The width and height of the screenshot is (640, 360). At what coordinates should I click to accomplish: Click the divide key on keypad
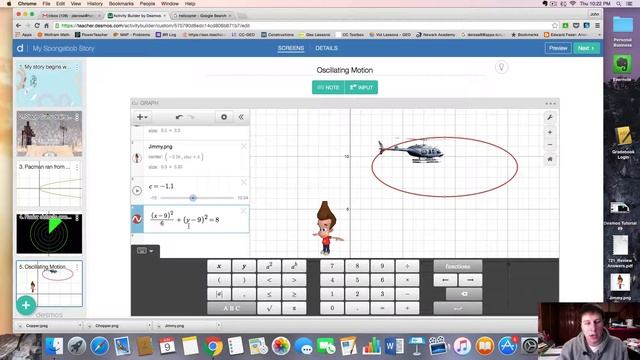[x=407, y=266]
